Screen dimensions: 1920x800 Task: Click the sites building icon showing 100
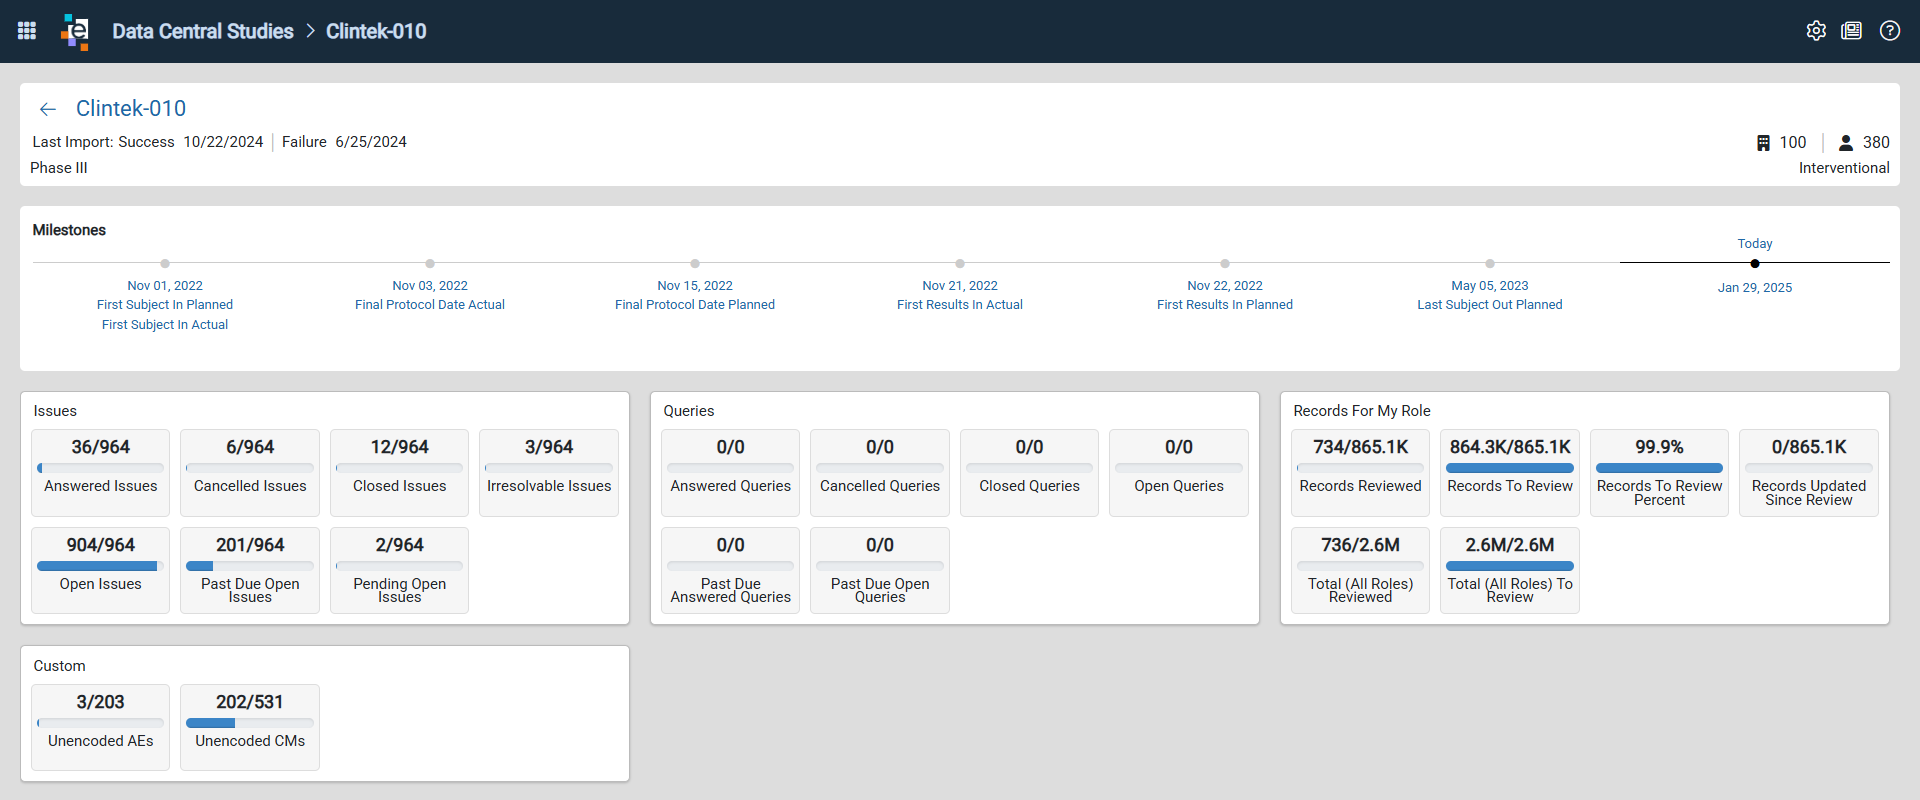1763,143
